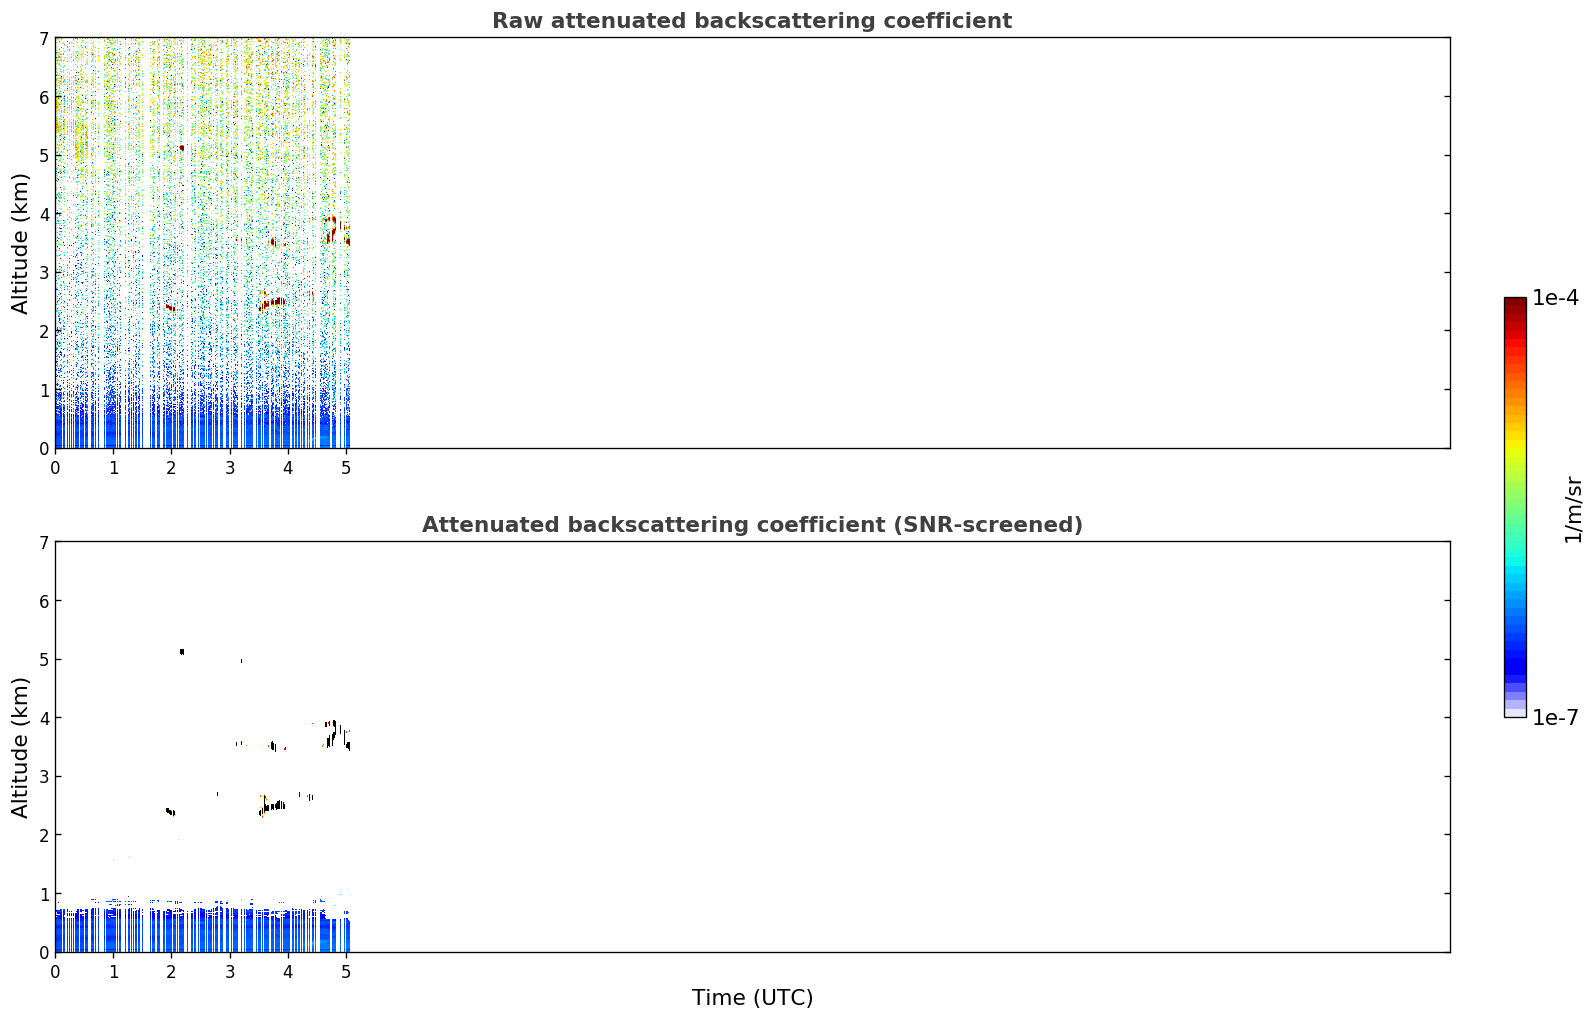Click the '1e-7' colorbar minimum label
This screenshot has height=1020, width=1595.
tap(1556, 718)
